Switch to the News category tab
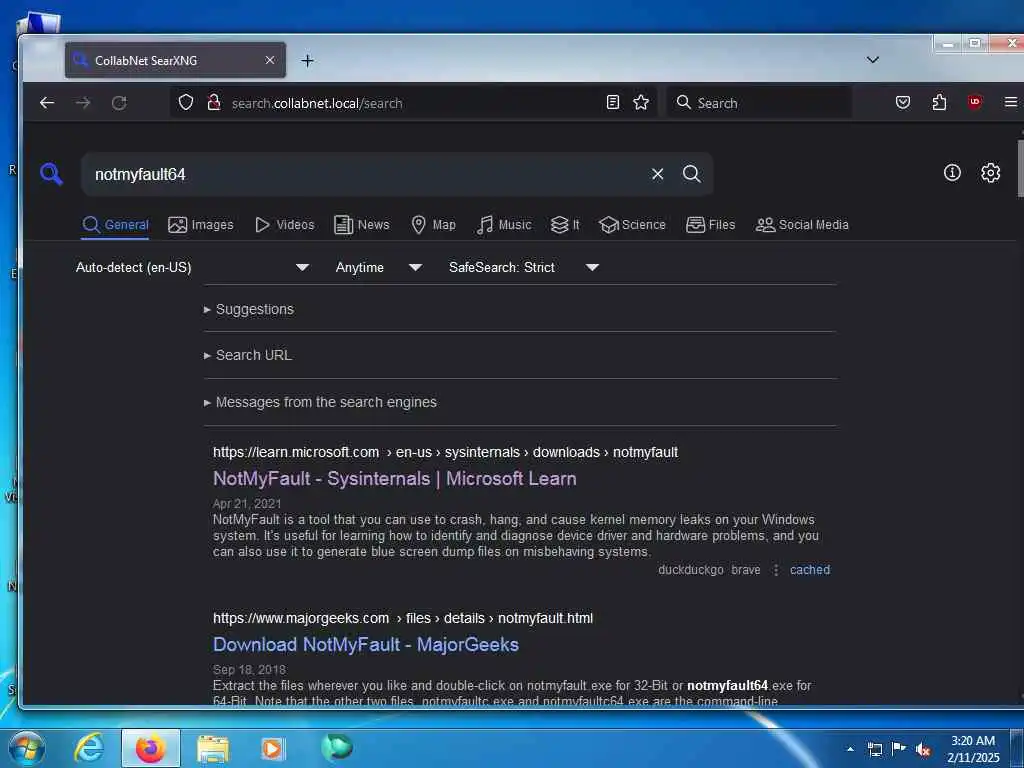This screenshot has height=768, width=1024. [x=362, y=225]
